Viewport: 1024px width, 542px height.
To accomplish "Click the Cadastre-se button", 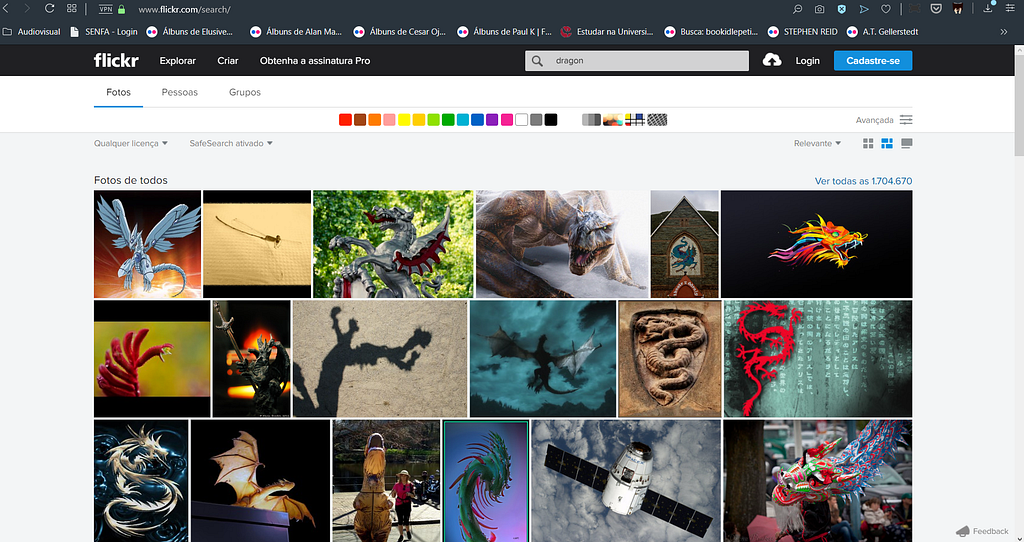I will (873, 61).
